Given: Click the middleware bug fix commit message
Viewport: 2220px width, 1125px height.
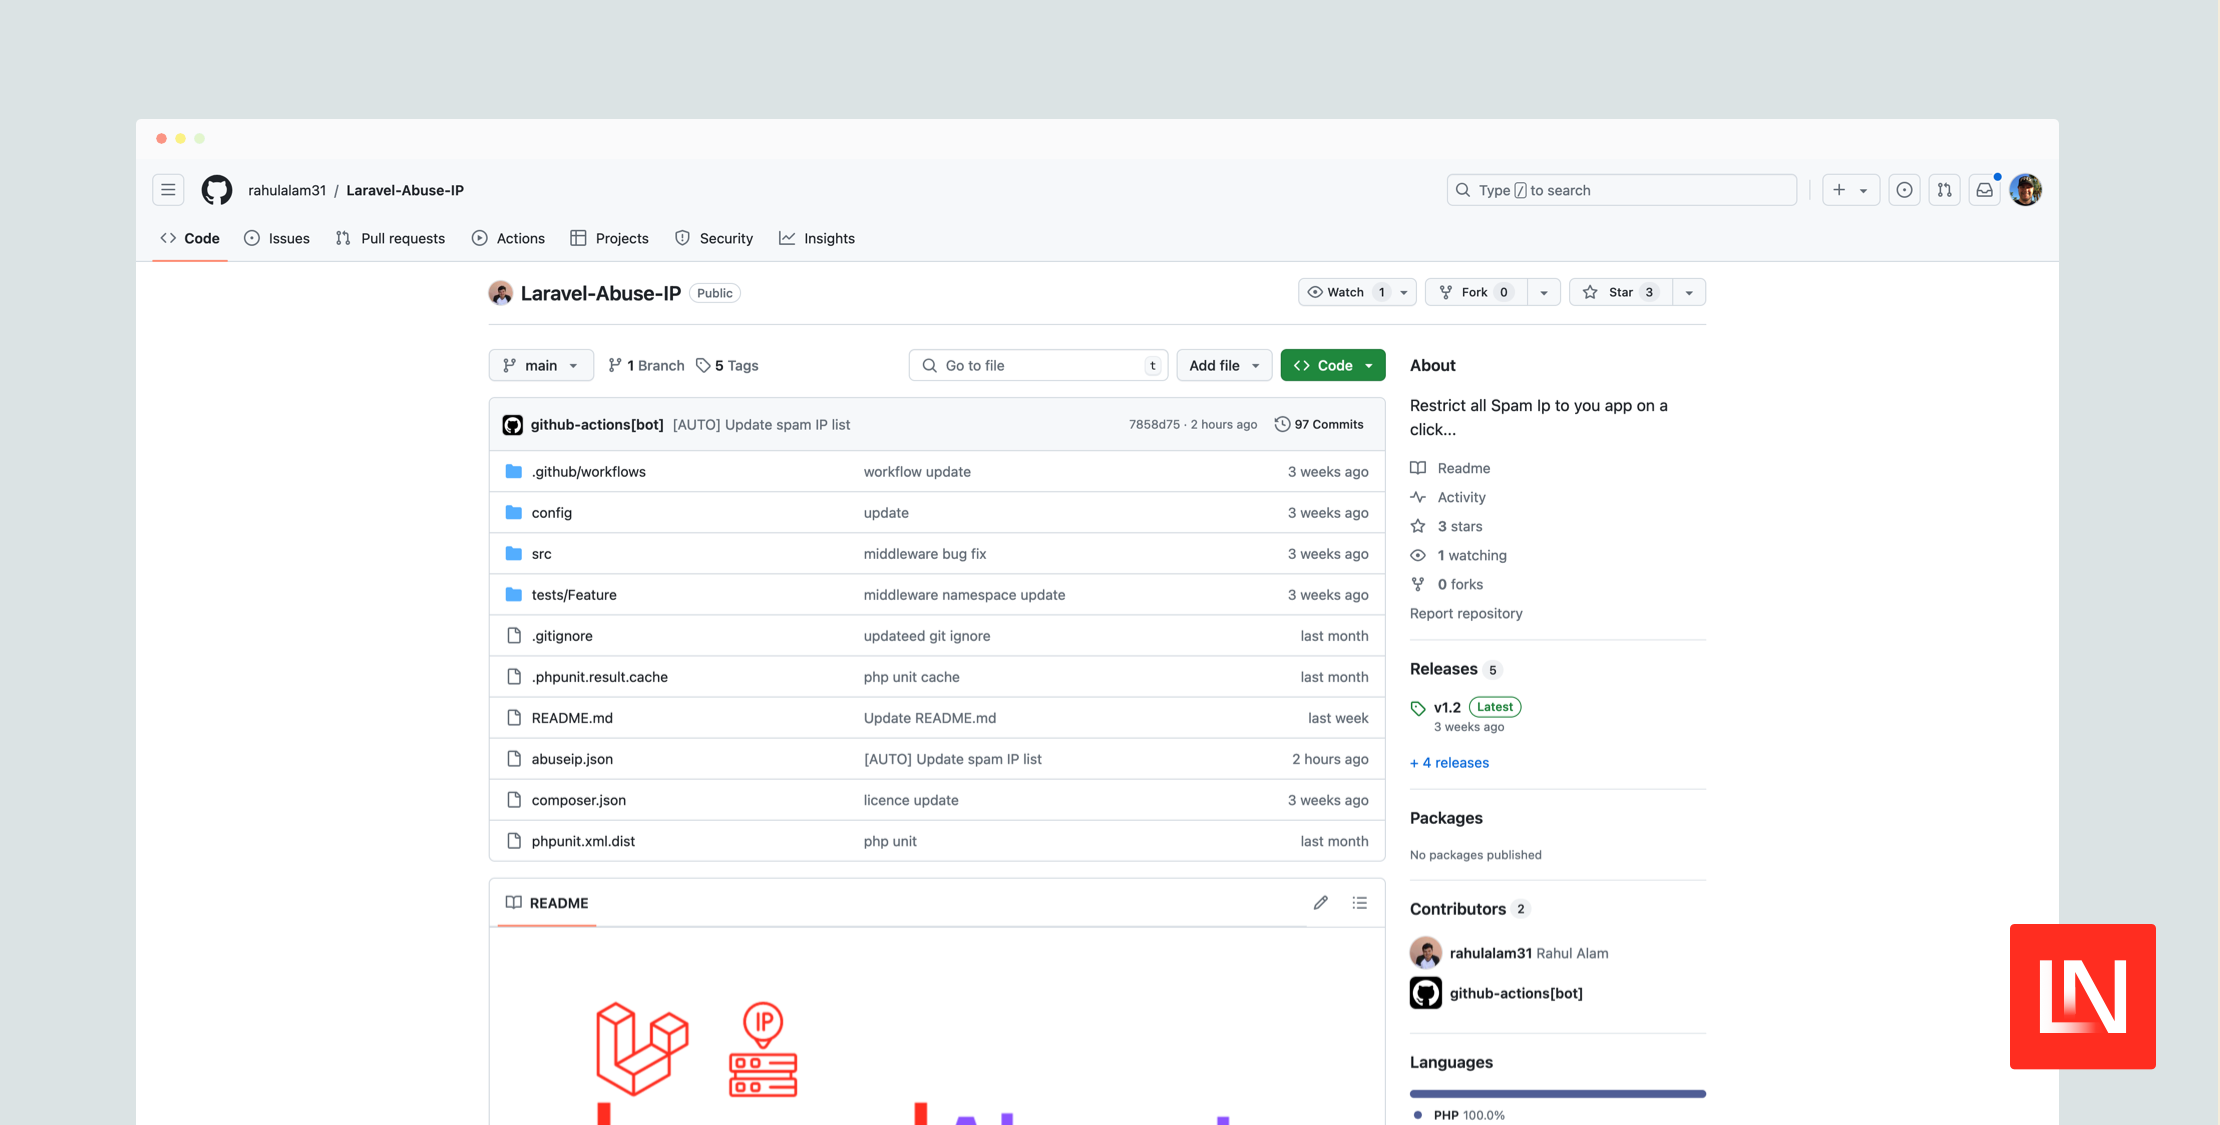Looking at the screenshot, I should 925,554.
